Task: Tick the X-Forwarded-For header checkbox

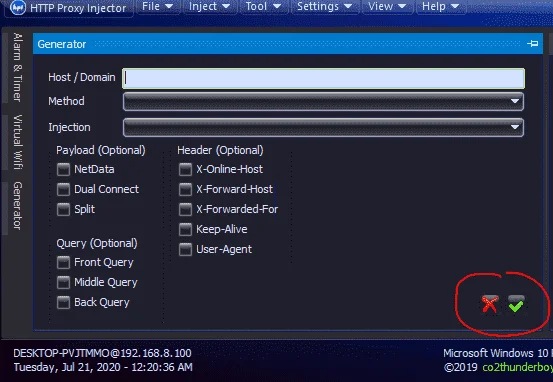Action: [186, 209]
